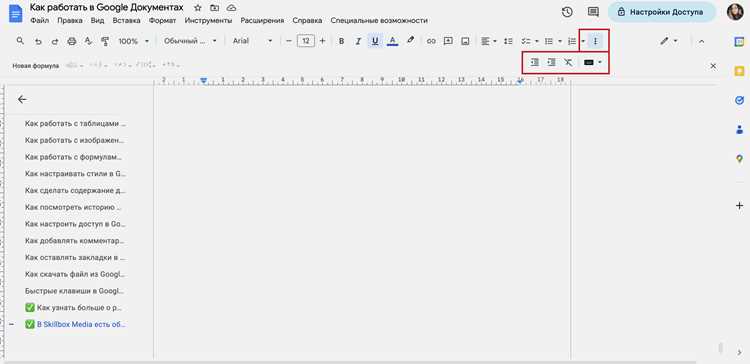Open the paragraph style dropdown Обычный
This screenshot has width=750, height=364.
click(x=190, y=41)
